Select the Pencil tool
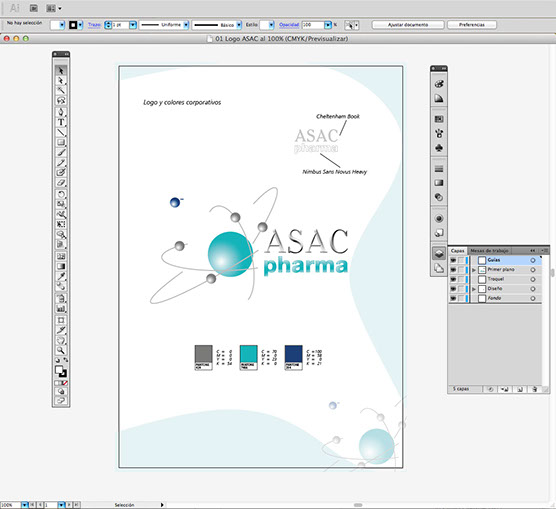Viewport: 556px width, 509px height. (x=61, y=162)
